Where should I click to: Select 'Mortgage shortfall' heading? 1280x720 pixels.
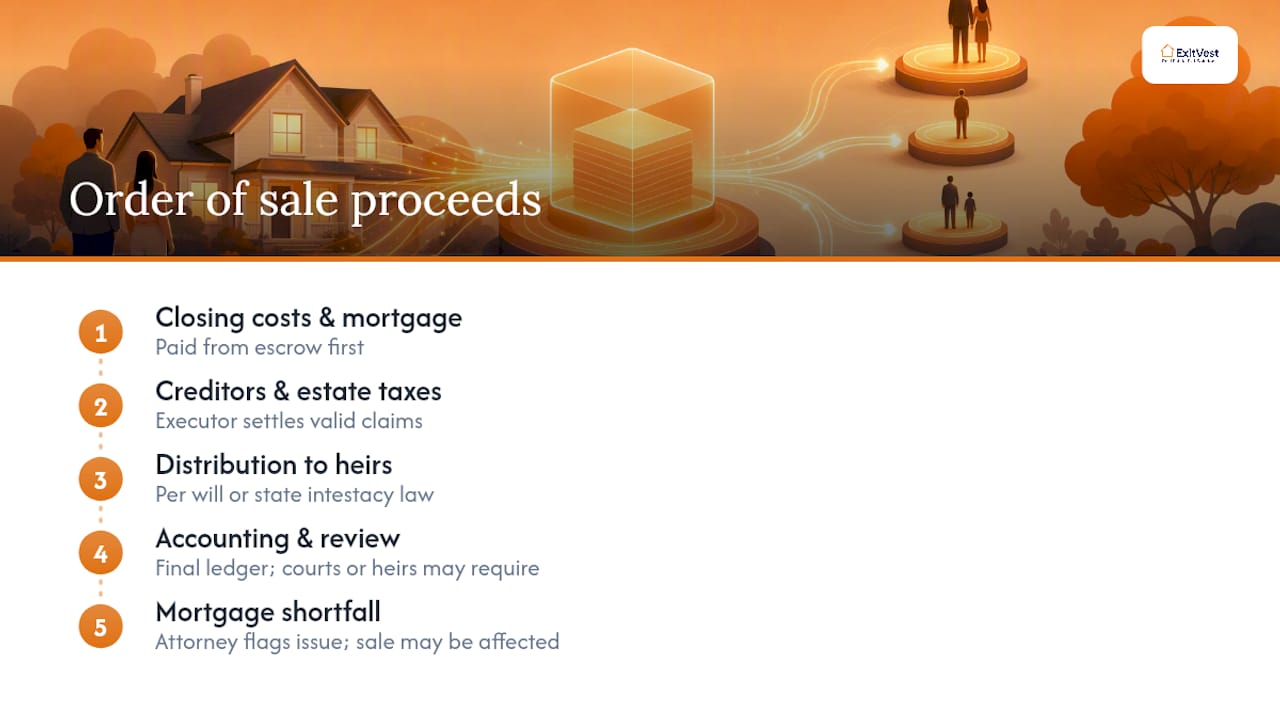point(268,612)
